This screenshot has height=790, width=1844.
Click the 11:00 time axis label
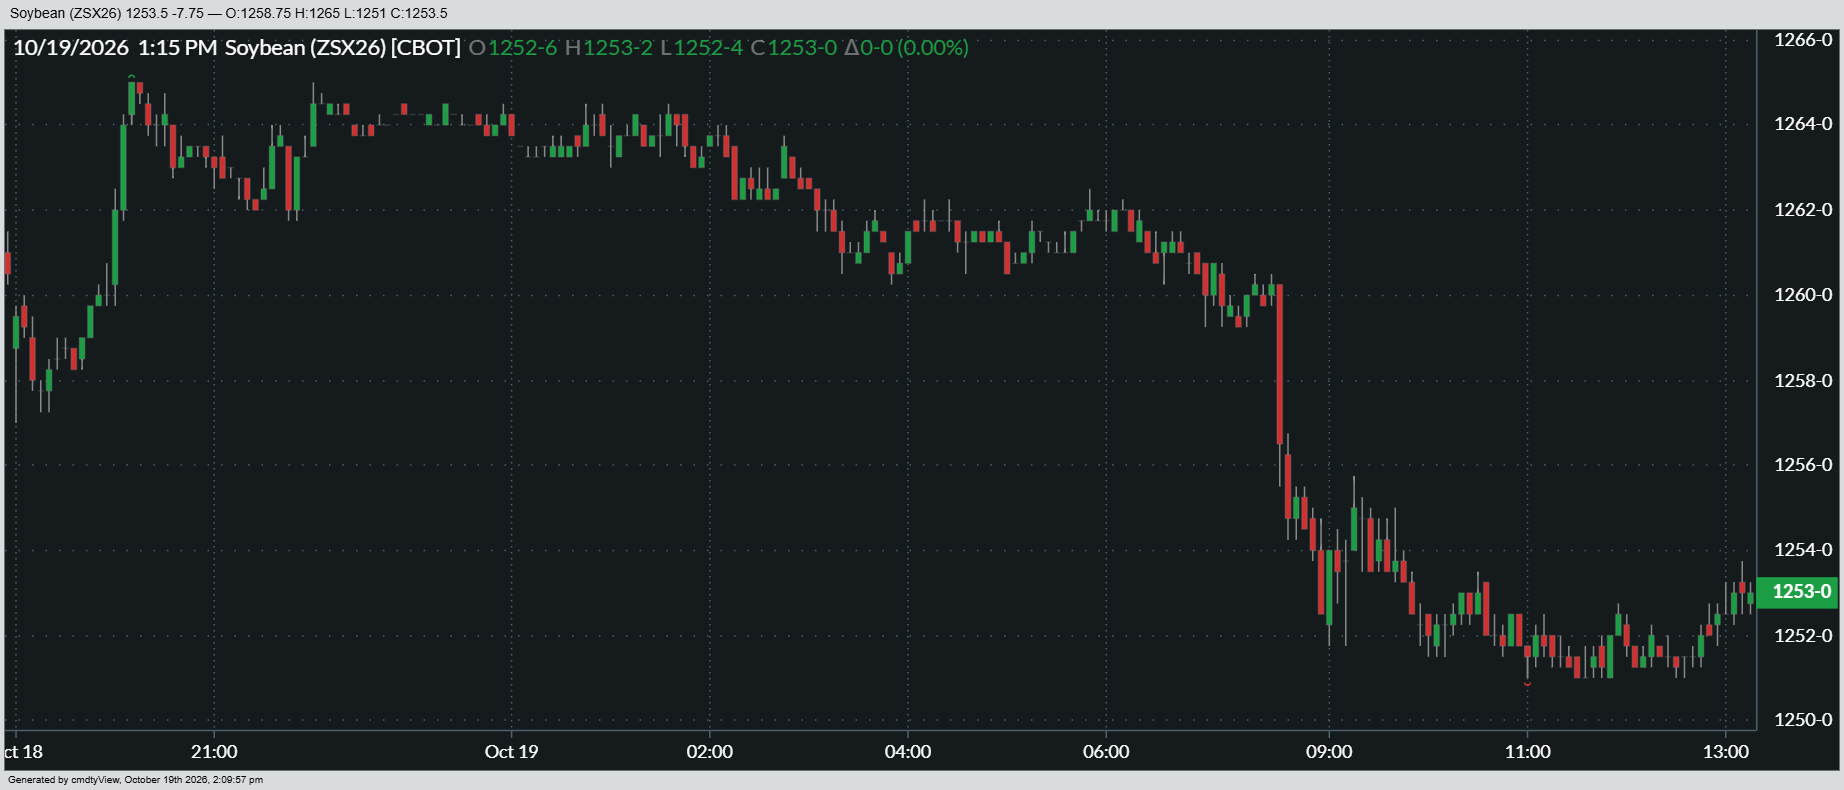click(1527, 752)
